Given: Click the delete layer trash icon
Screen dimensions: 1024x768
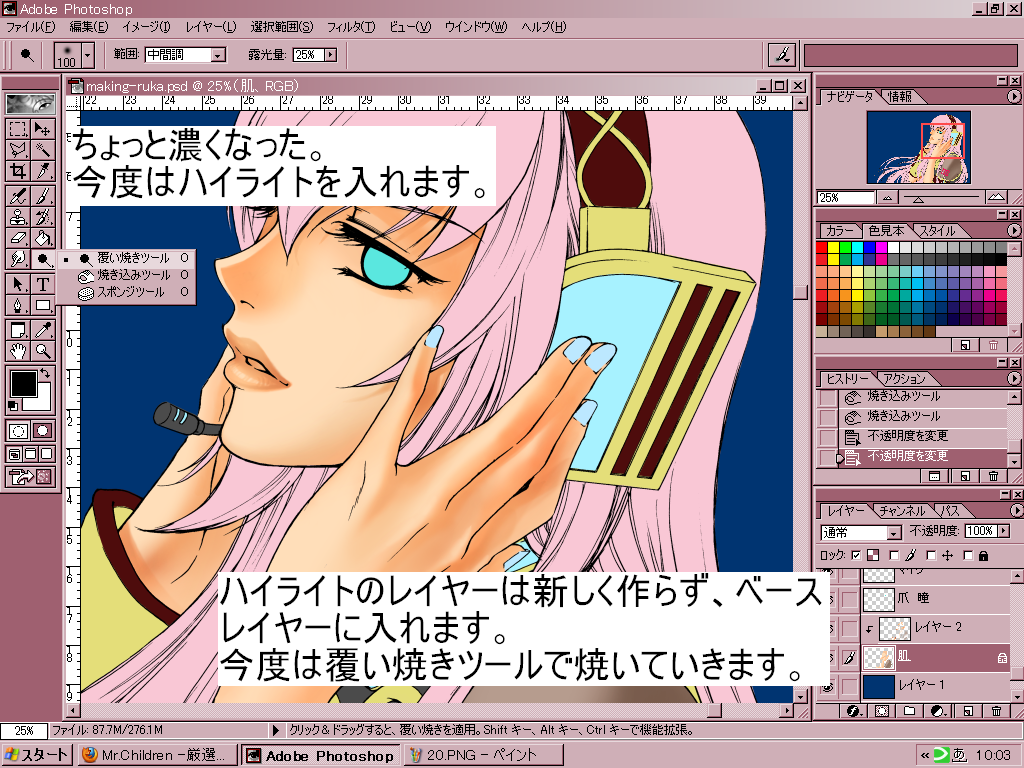Looking at the screenshot, I should 996,712.
